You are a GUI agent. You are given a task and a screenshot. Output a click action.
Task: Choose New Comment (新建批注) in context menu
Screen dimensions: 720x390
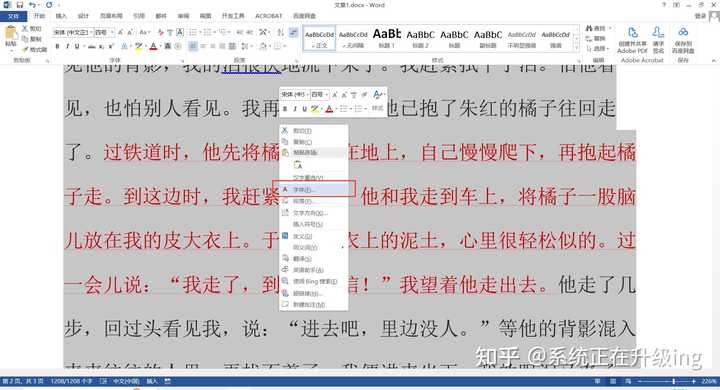(314, 305)
